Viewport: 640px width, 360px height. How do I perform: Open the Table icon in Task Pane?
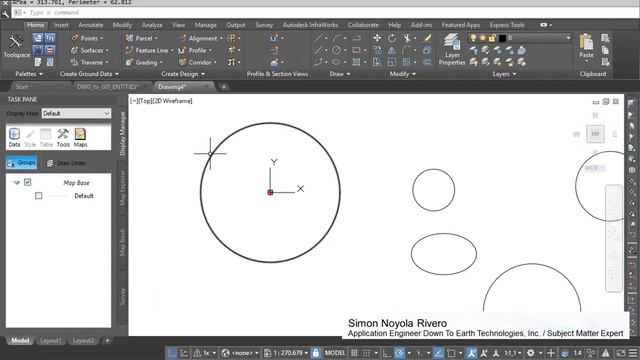(x=46, y=138)
